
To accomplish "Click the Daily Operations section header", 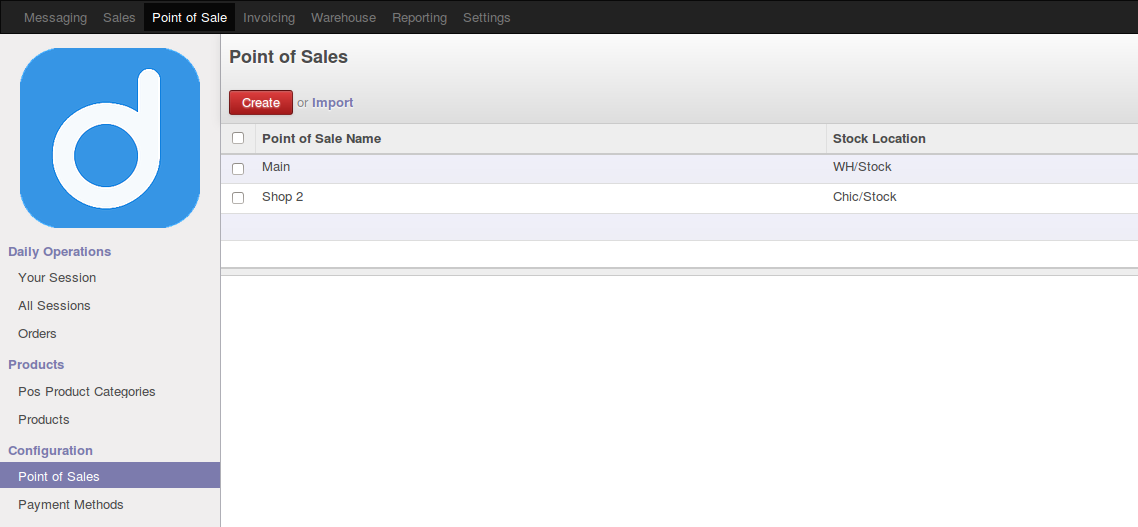I will coord(60,252).
